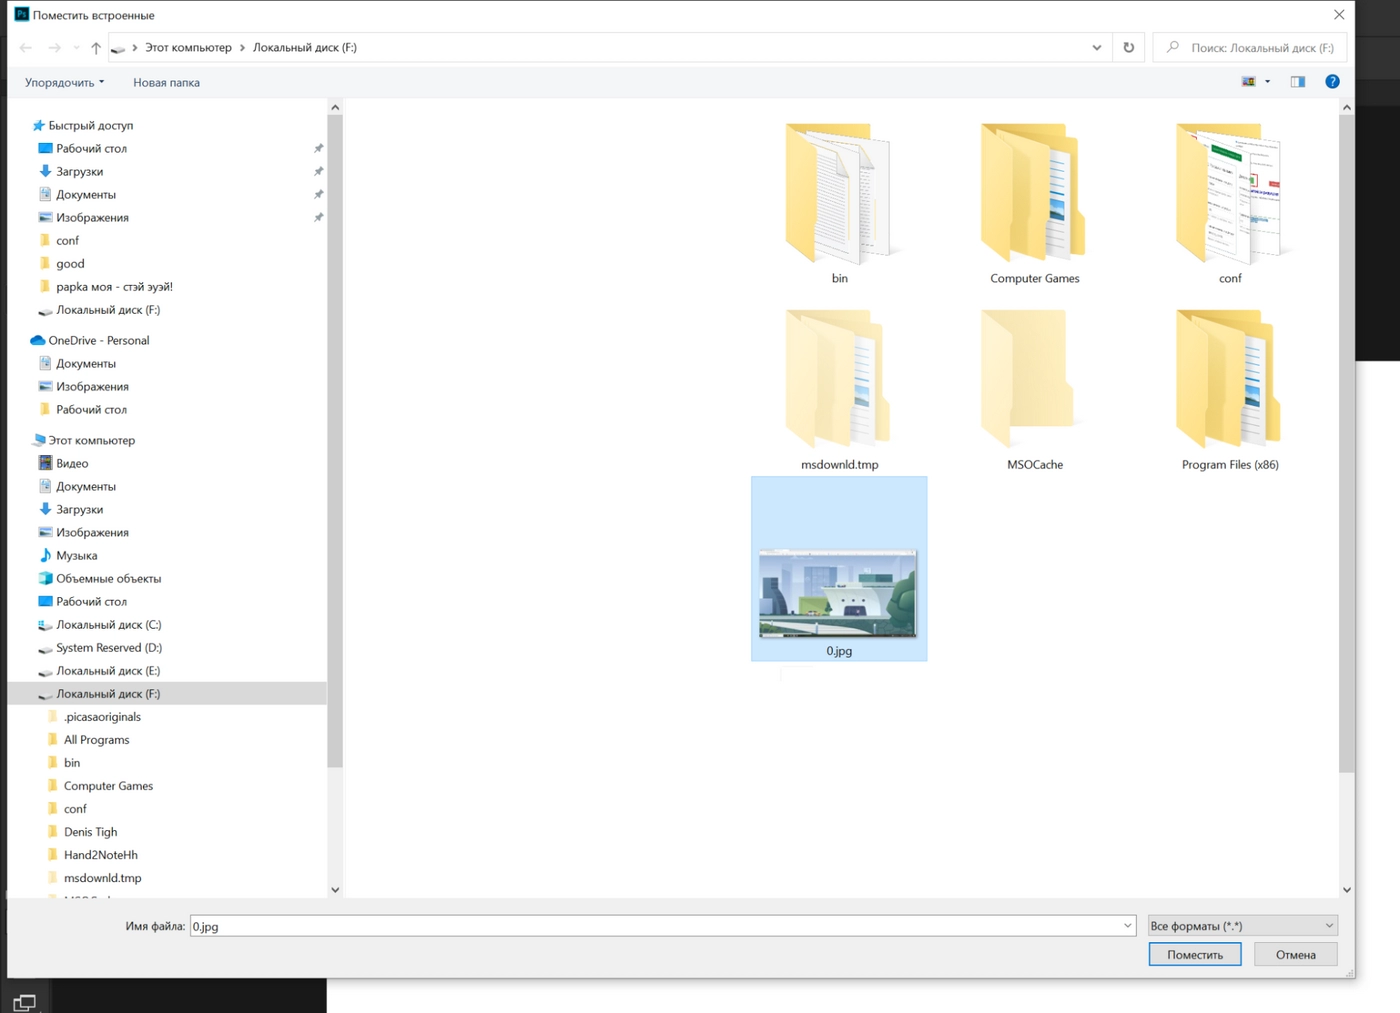The height and width of the screenshot is (1013, 1400).
Task: Change view mode icon
Action: 1249,82
